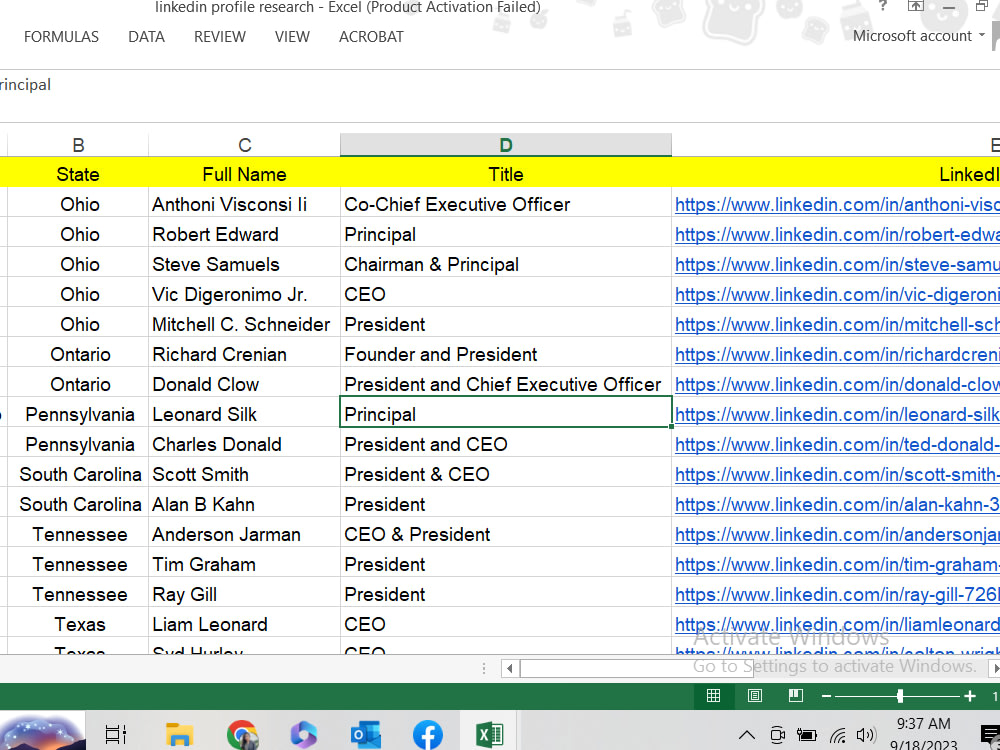Switch to Page Break Preview view
1000x750 pixels.
[795, 696]
